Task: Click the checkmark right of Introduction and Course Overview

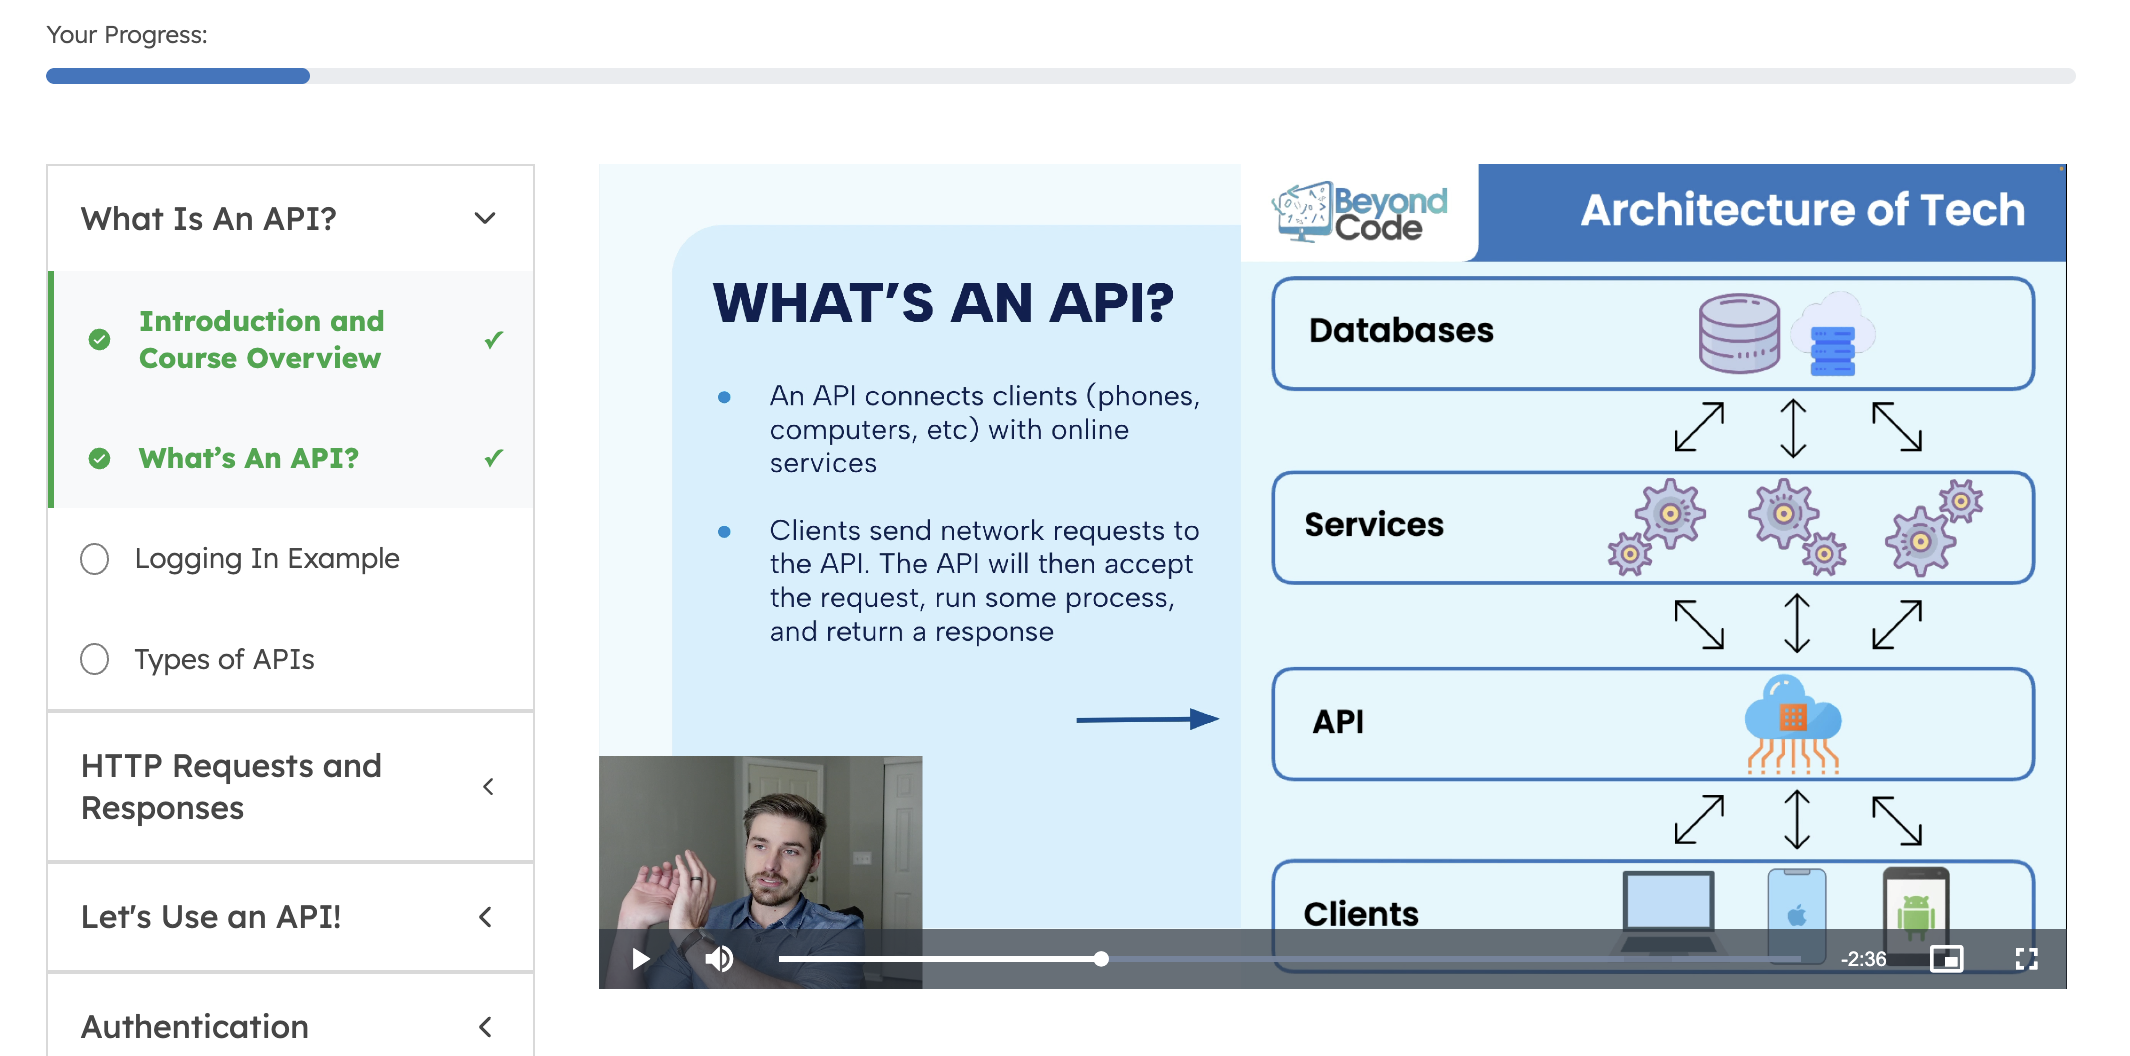Action: coord(493,340)
